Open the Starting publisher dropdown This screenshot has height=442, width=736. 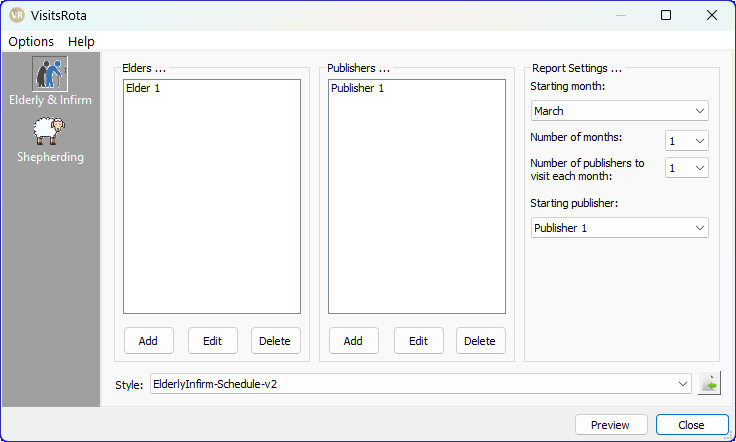[x=619, y=228]
